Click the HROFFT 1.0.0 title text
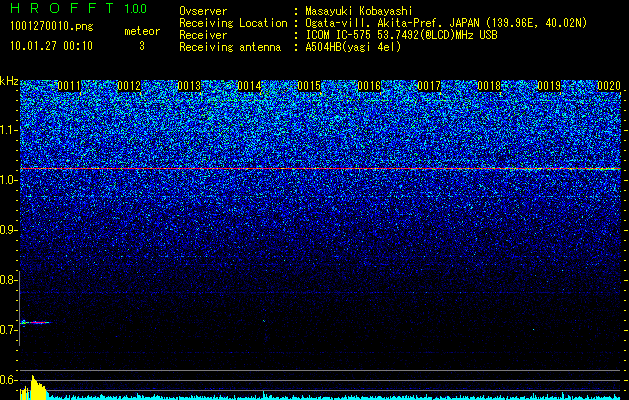The width and height of the screenshot is (629, 400). [79, 8]
